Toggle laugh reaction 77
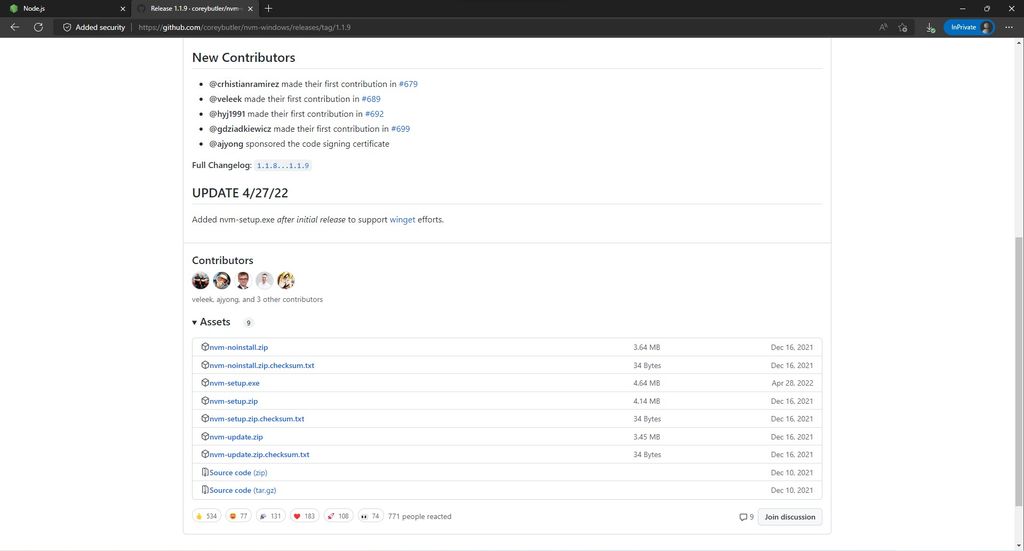This screenshot has height=551, width=1024. point(238,516)
